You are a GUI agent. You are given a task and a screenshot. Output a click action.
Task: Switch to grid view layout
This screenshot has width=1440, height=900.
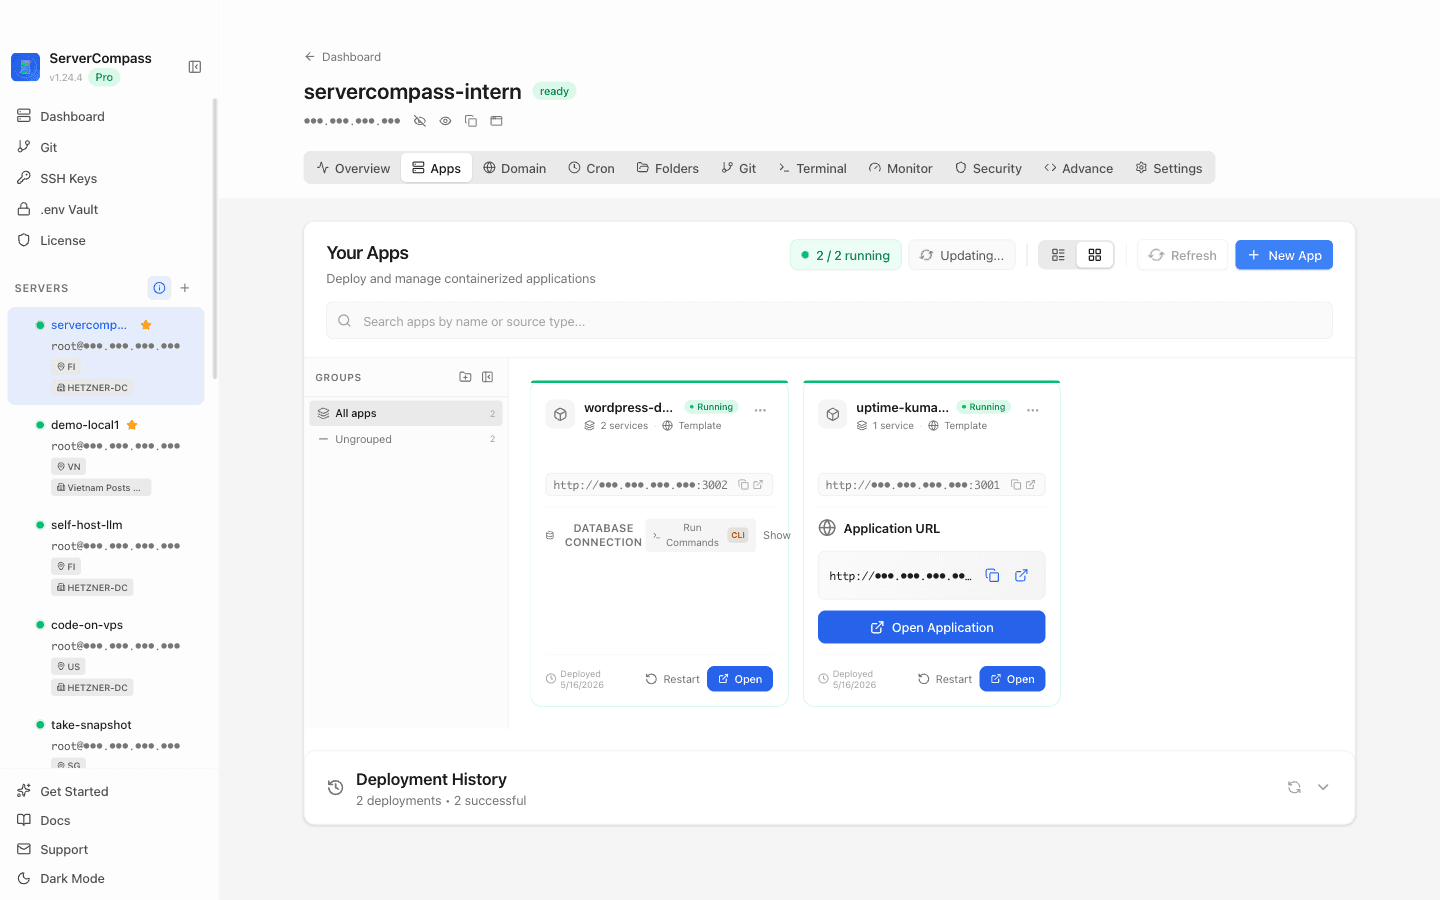coord(1095,255)
